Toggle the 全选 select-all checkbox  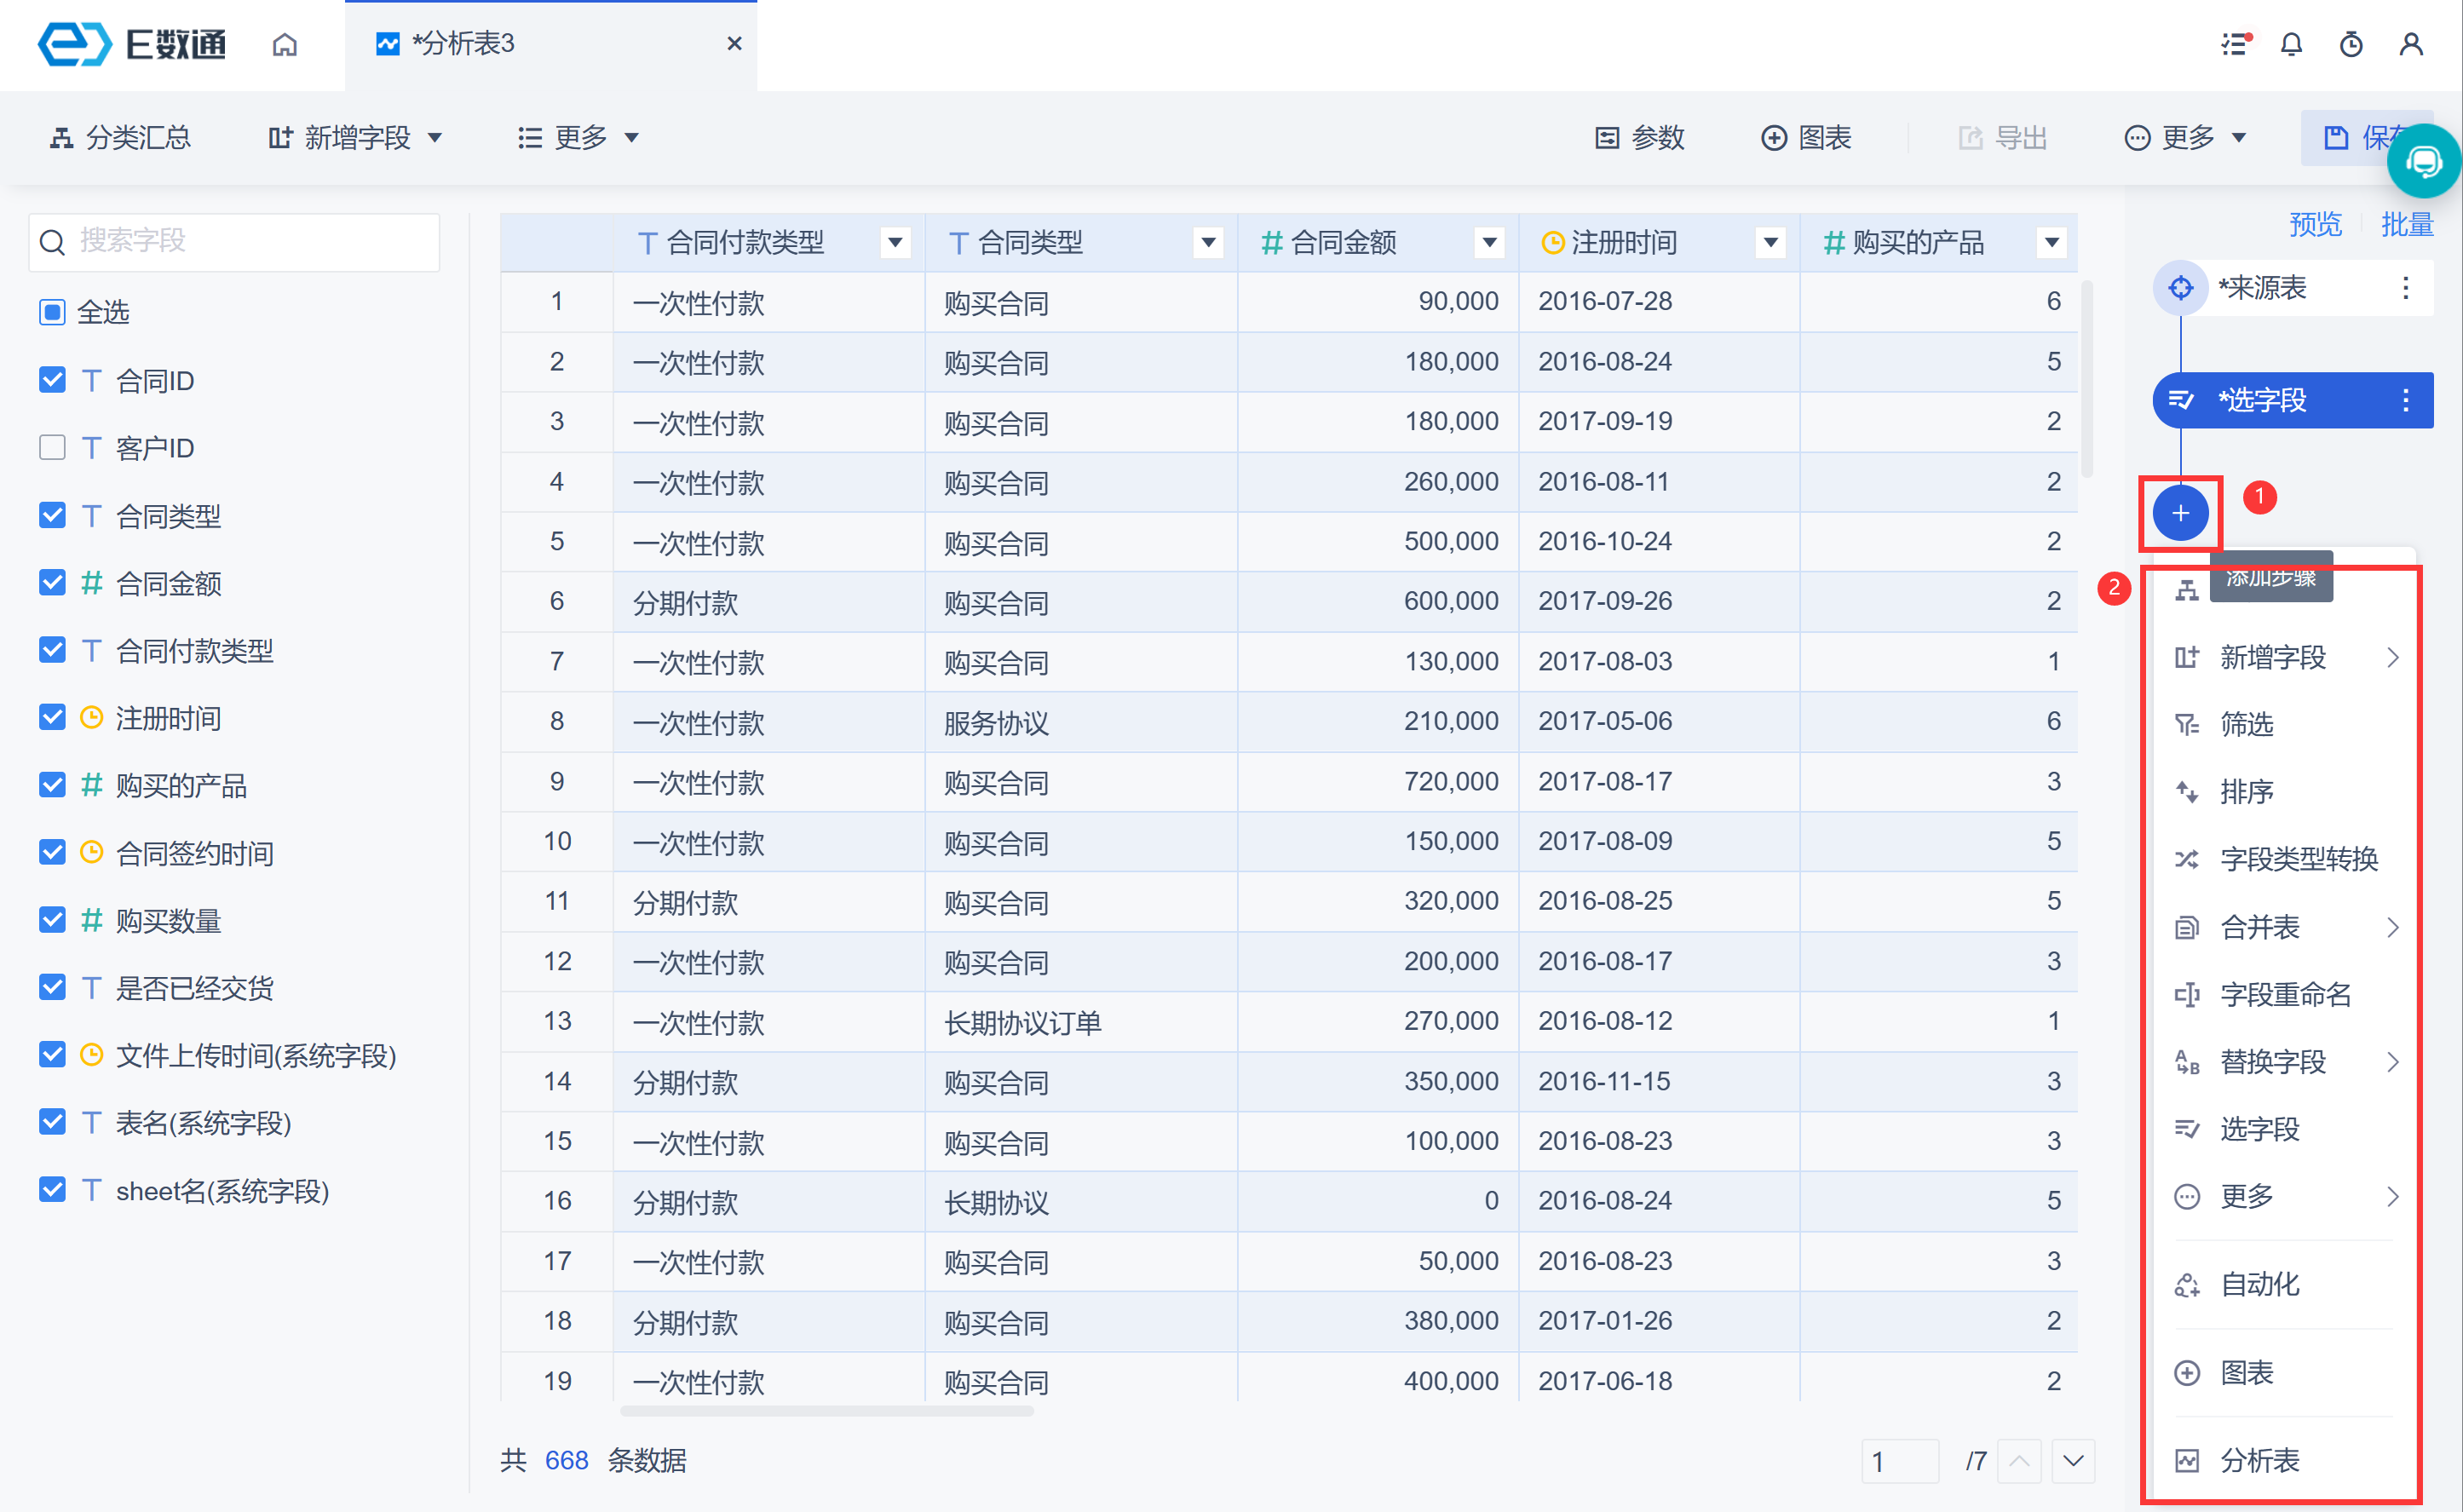pos(52,312)
